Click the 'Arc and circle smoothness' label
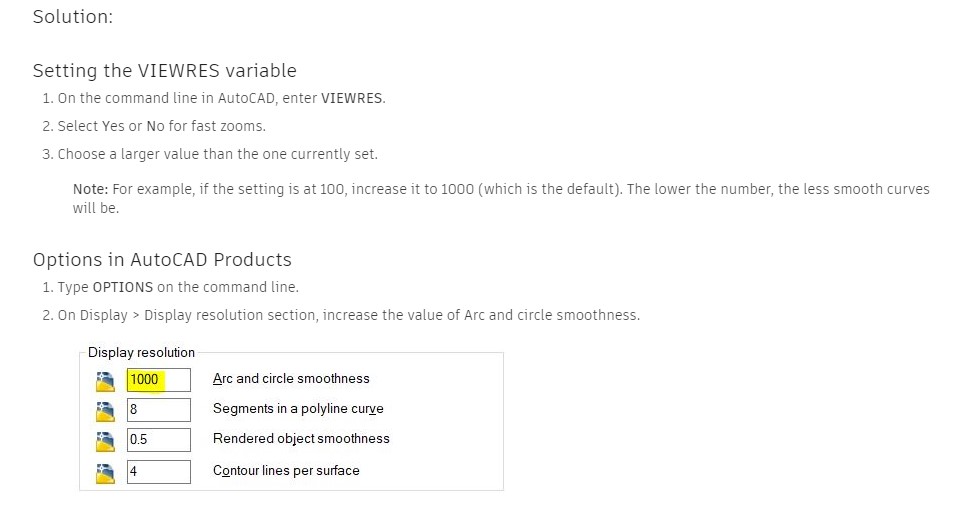Image resolution: width=954 pixels, height=519 pixels. [291, 379]
